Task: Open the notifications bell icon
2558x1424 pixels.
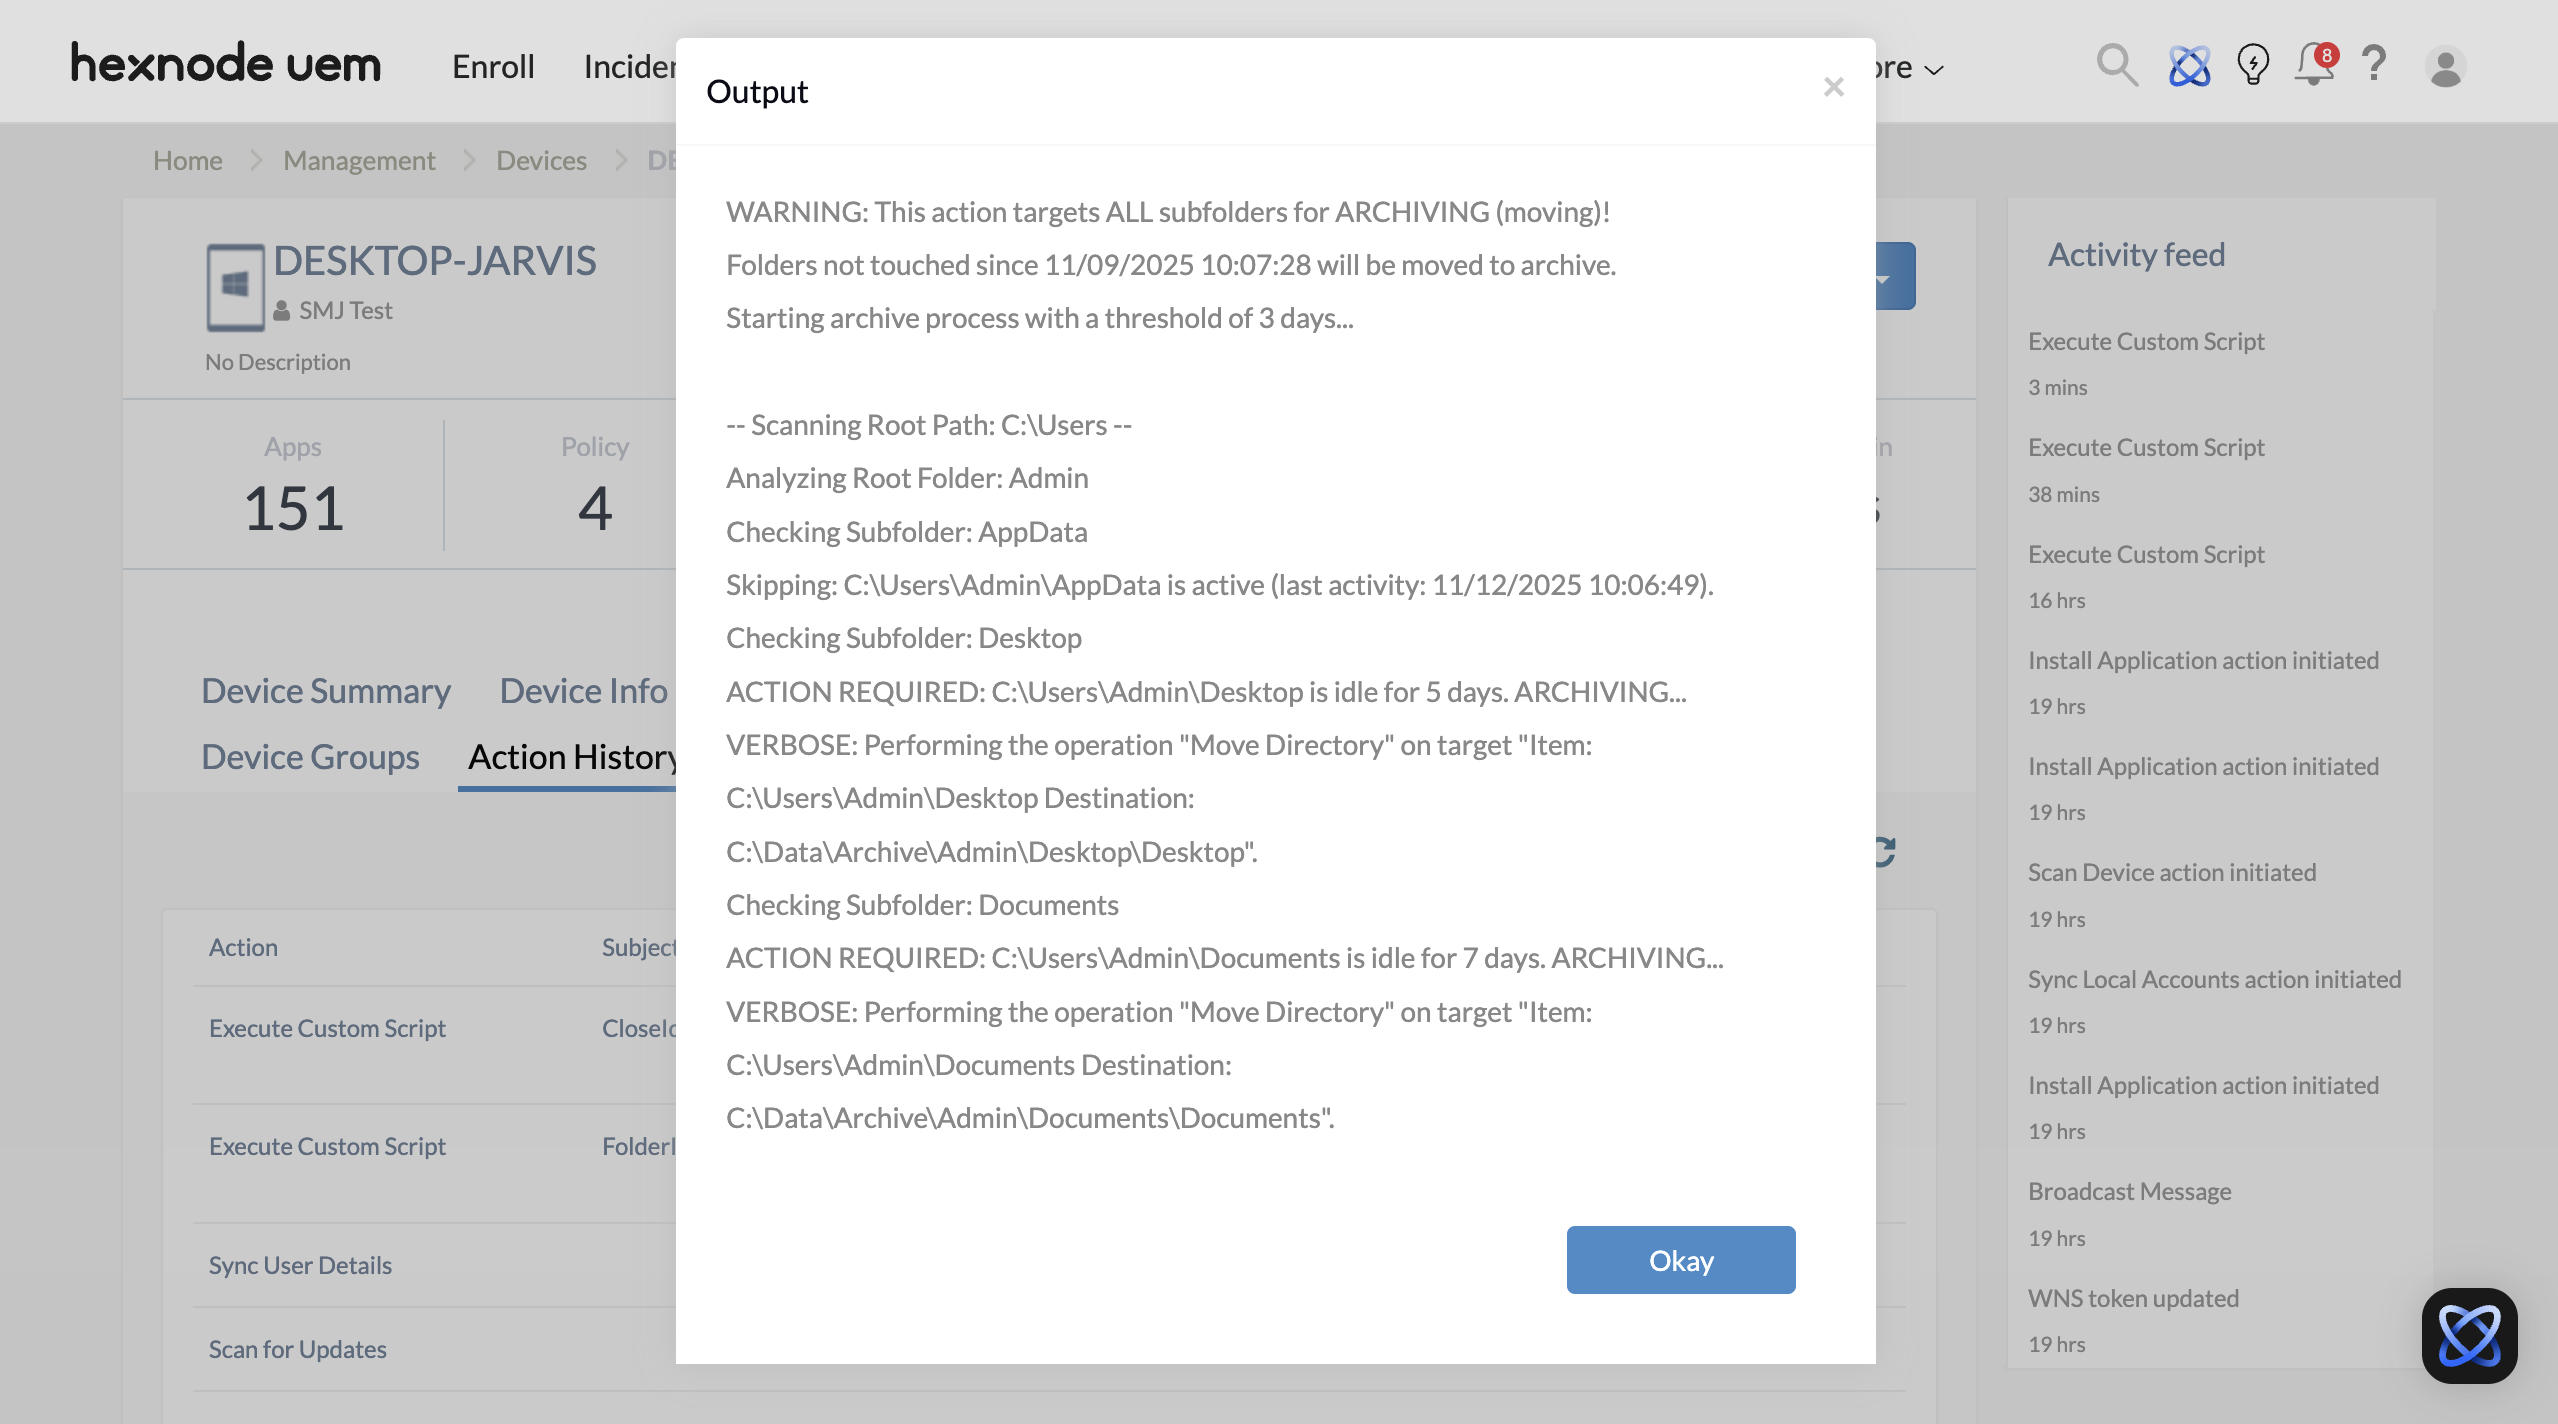Action: (x=2314, y=66)
